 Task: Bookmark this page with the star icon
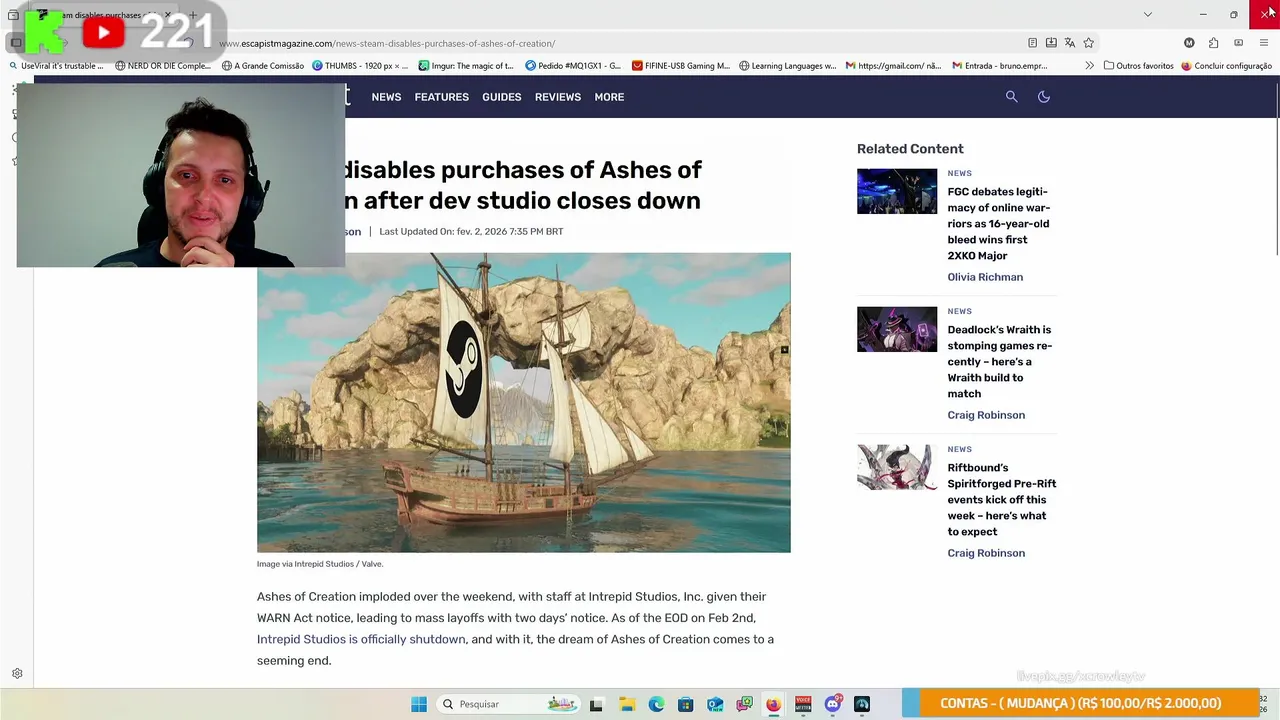coord(1088,43)
